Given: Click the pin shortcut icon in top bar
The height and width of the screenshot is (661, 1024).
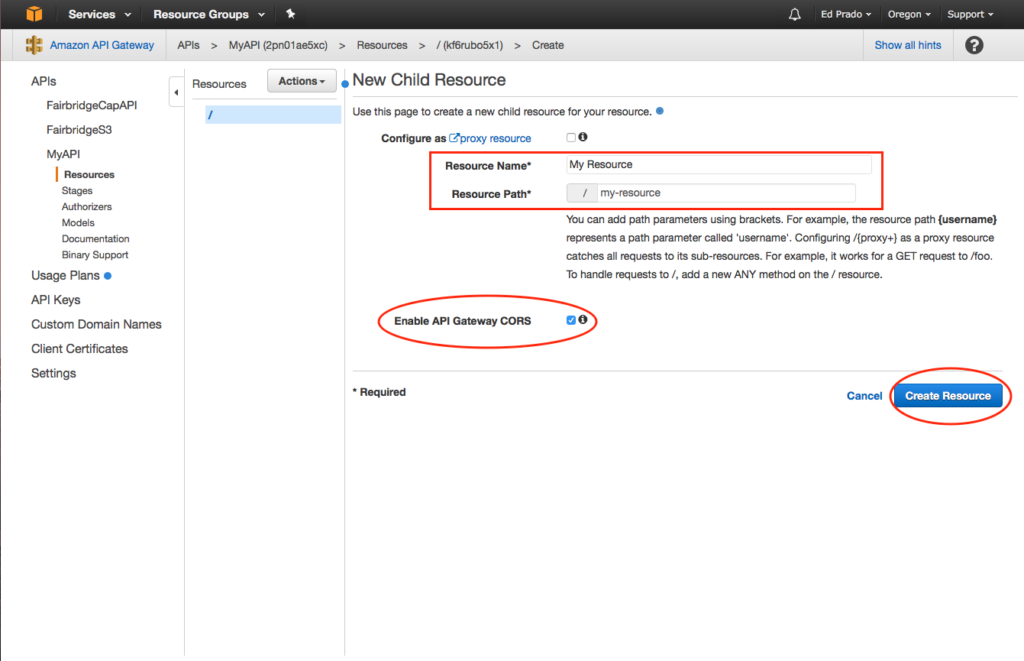Looking at the screenshot, I should point(290,14).
